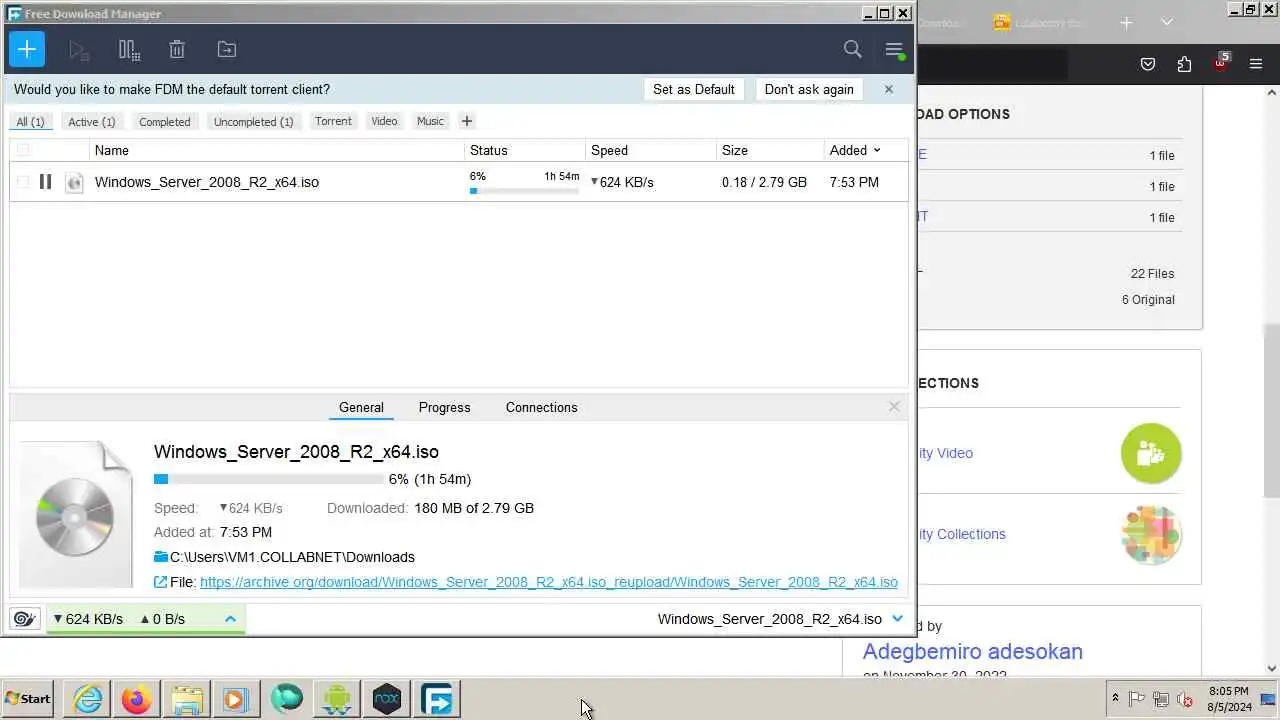1280x720 pixels.
Task: Click Firefox Pocket save icon
Action: (1148, 64)
